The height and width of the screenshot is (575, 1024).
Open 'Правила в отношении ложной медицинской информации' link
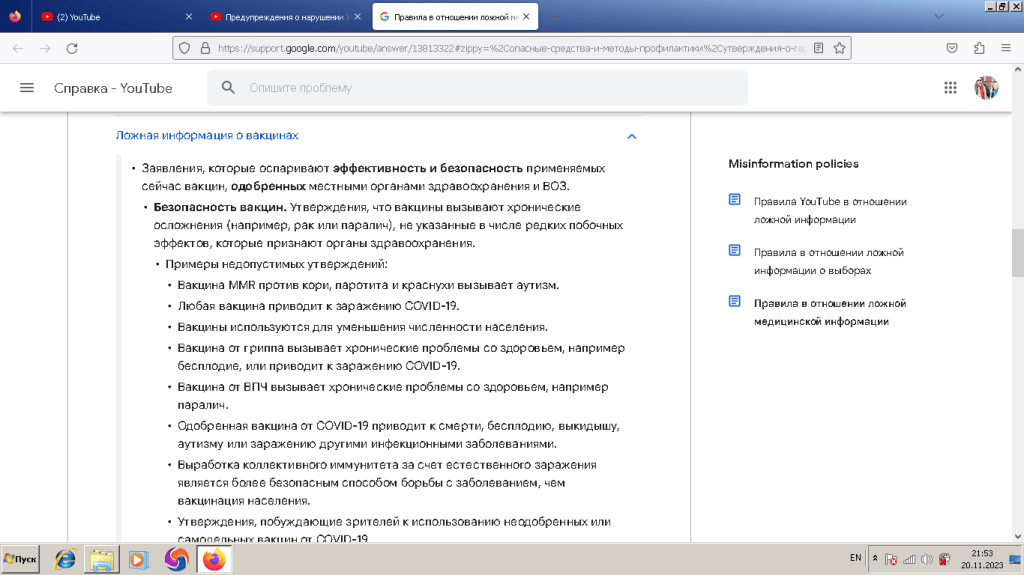829,312
